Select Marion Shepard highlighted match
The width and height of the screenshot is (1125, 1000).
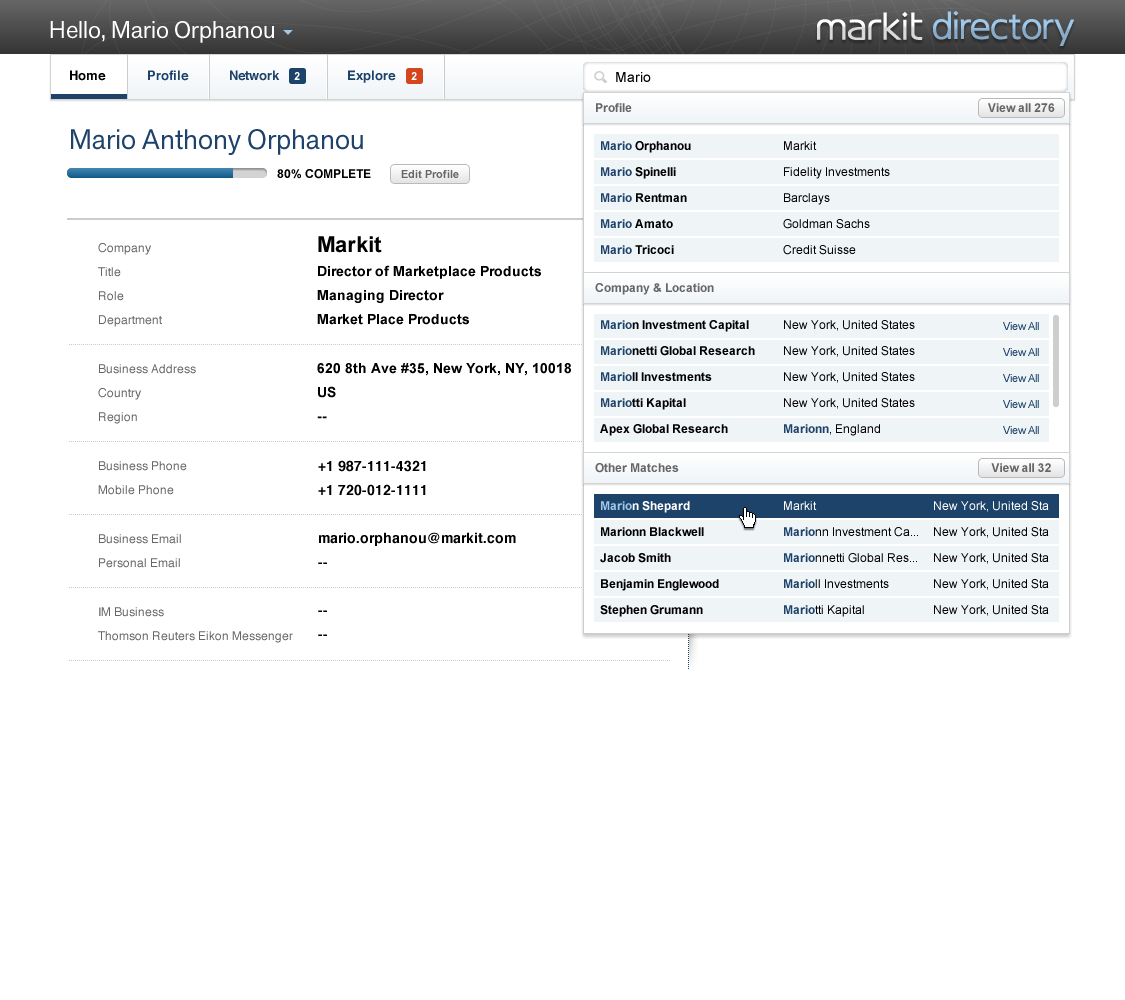(826, 506)
